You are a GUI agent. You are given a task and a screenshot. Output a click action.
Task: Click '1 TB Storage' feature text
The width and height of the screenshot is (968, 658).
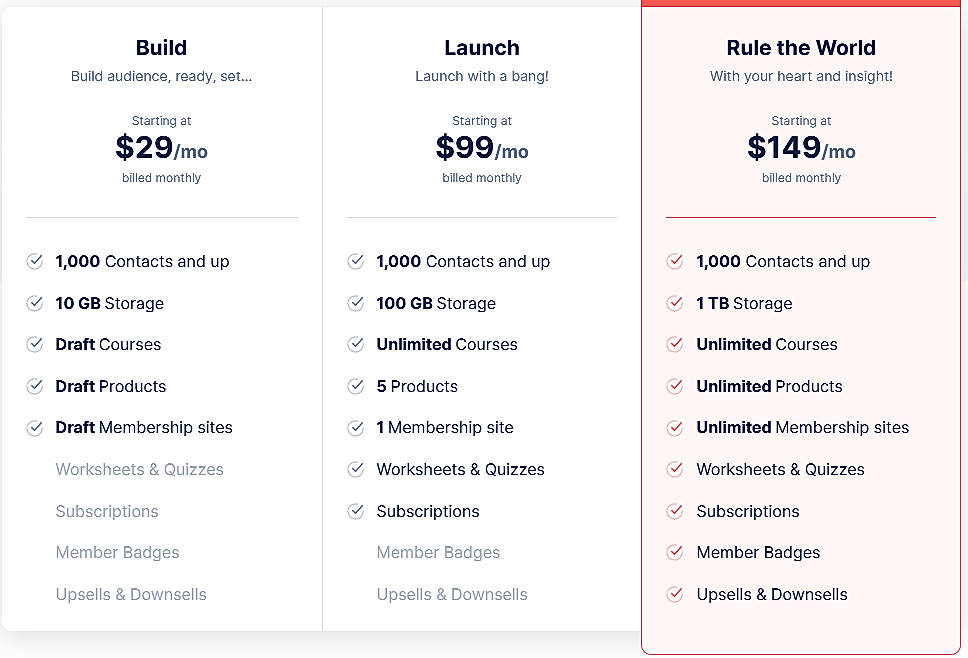tap(744, 303)
